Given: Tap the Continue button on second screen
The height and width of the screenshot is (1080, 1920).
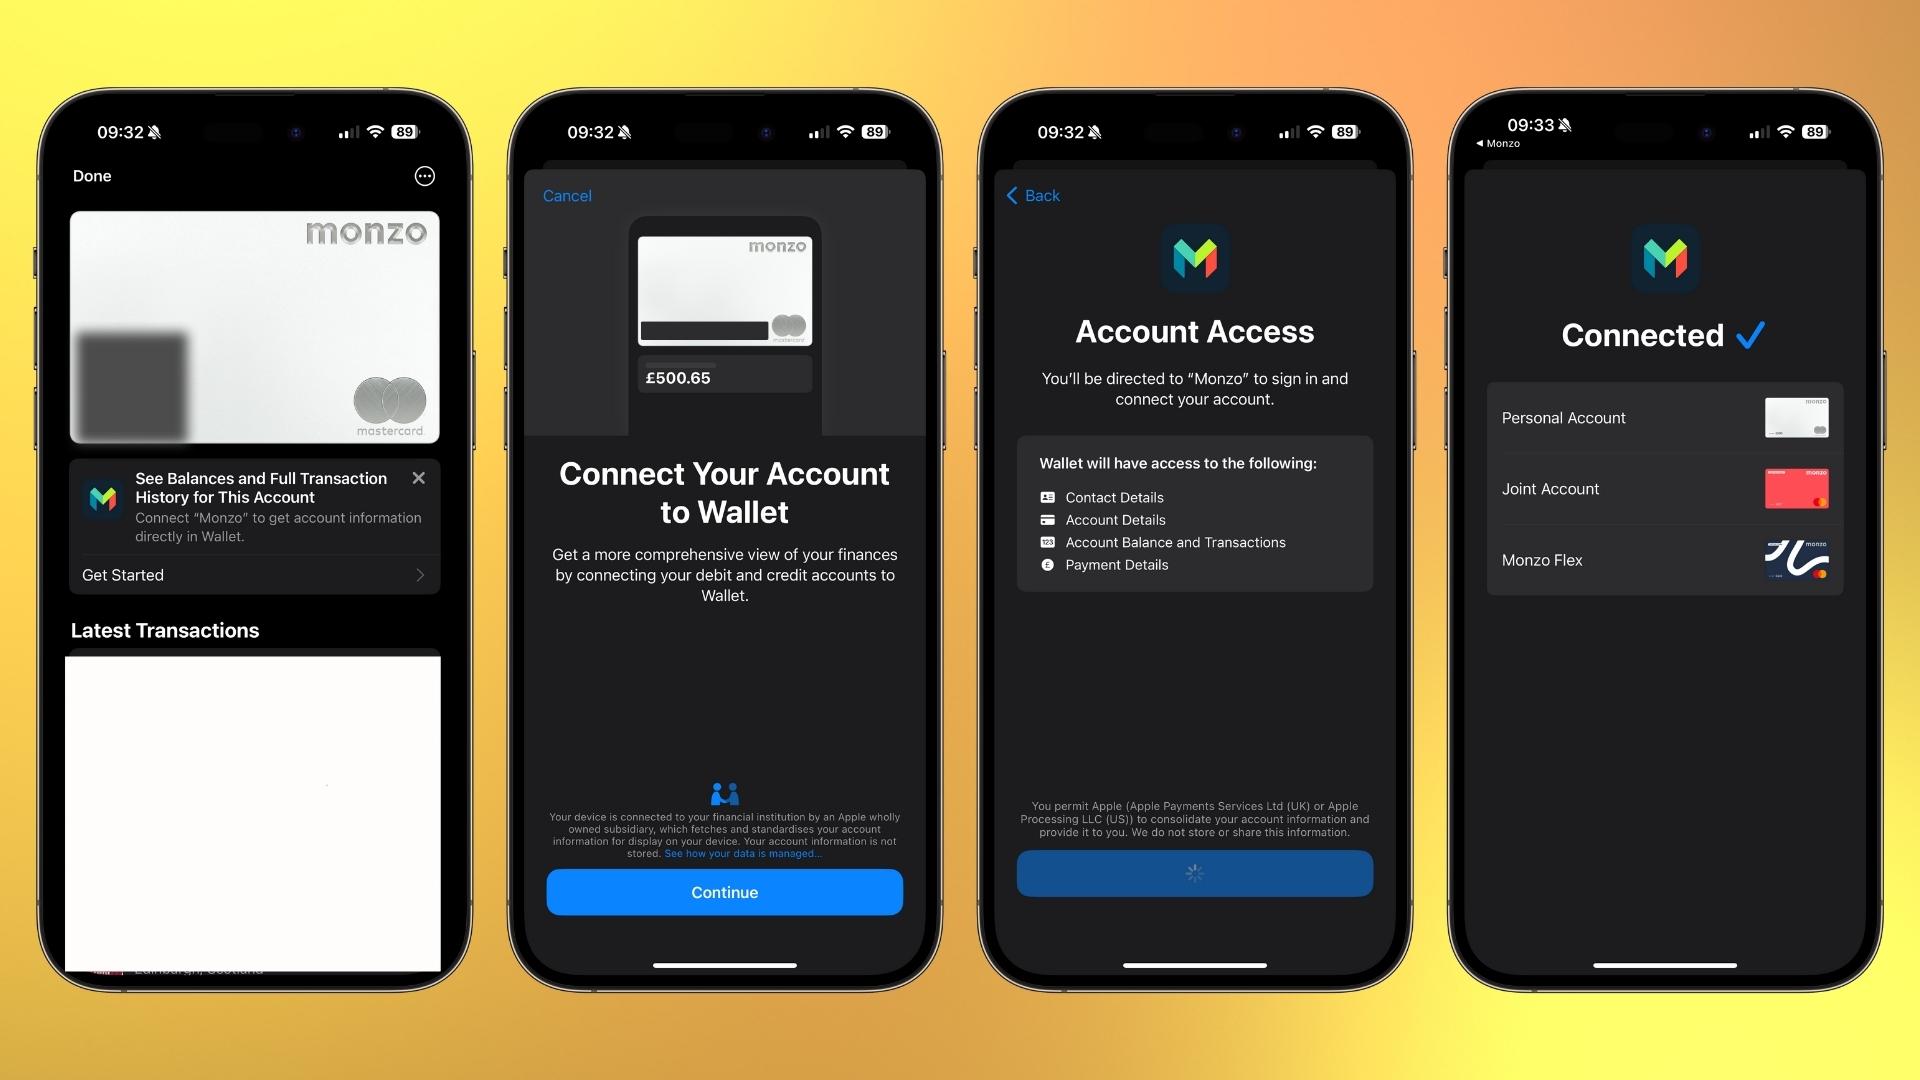Looking at the screenshot, I should (x=724, y=891).
